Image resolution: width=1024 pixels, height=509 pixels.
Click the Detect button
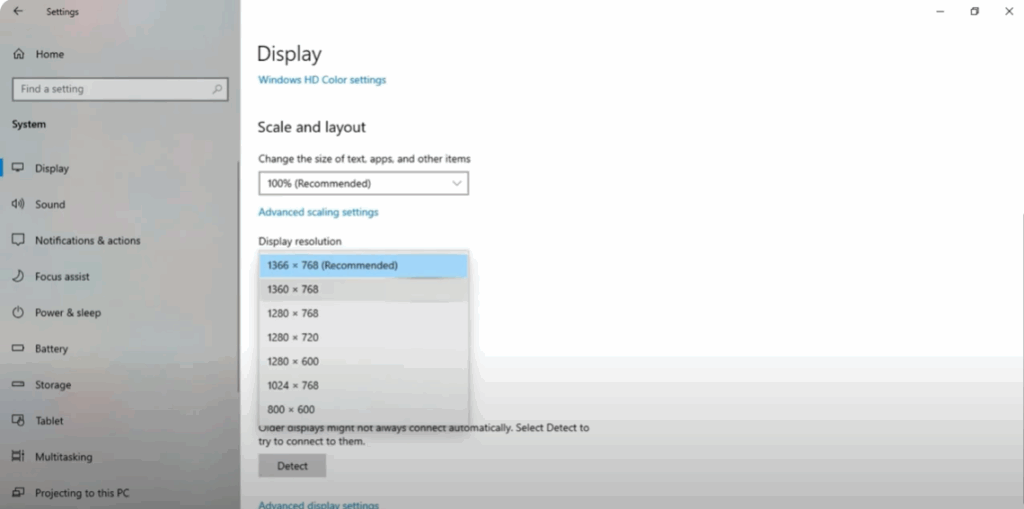click(292, 466)
